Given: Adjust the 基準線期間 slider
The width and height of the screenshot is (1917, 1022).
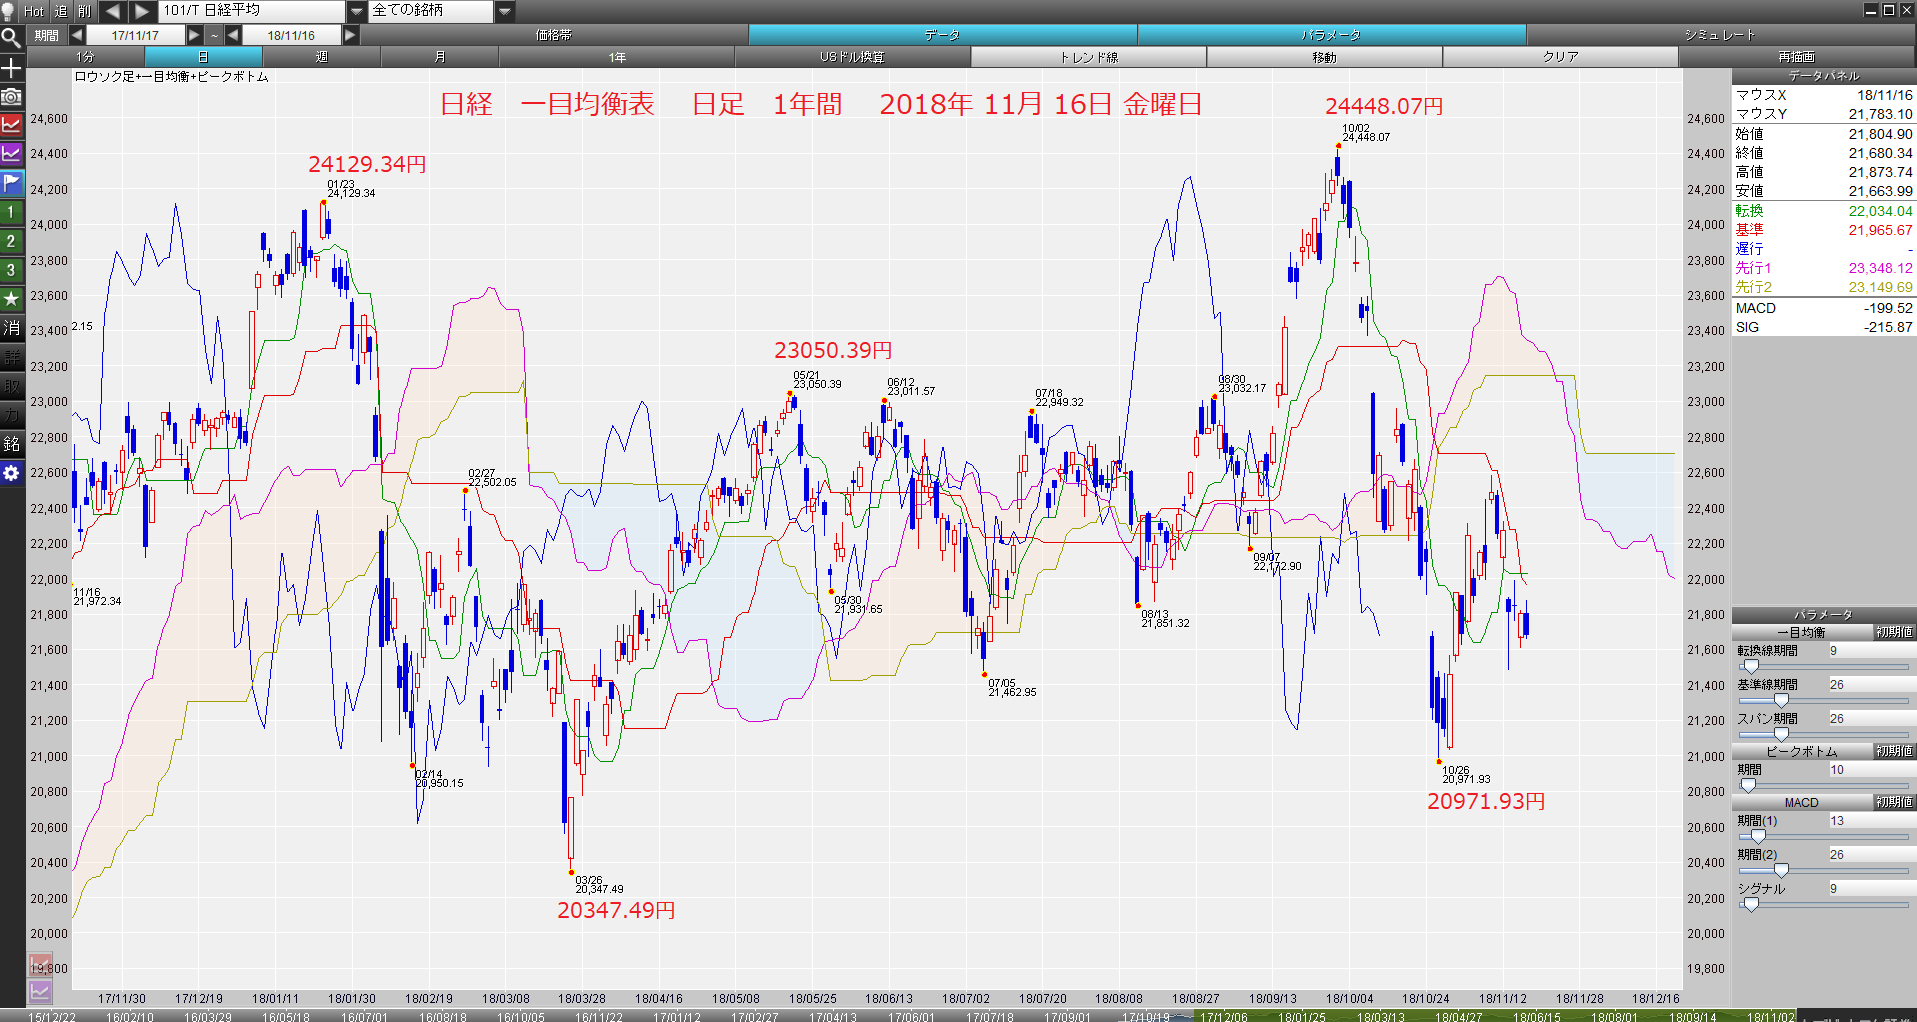Looking at the screenshot, I should [1781, 700].
